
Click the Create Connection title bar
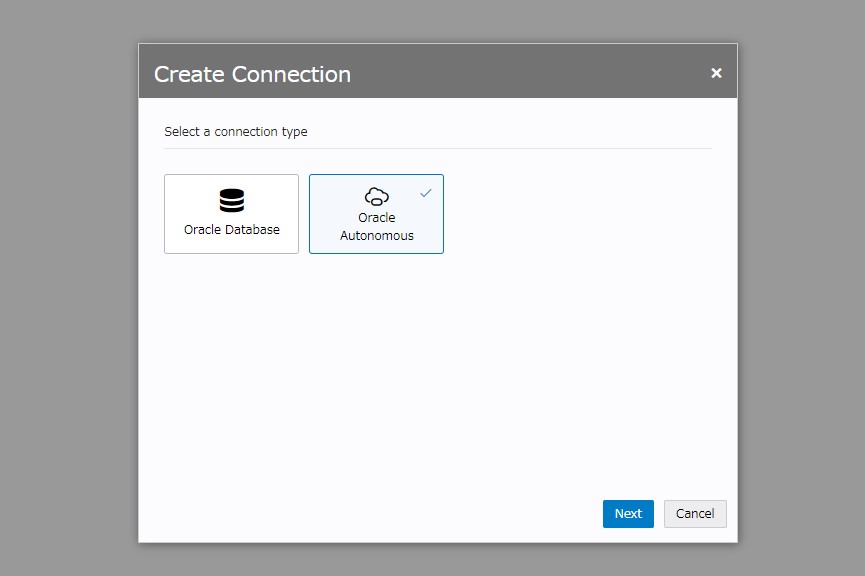tap(252, 74)
